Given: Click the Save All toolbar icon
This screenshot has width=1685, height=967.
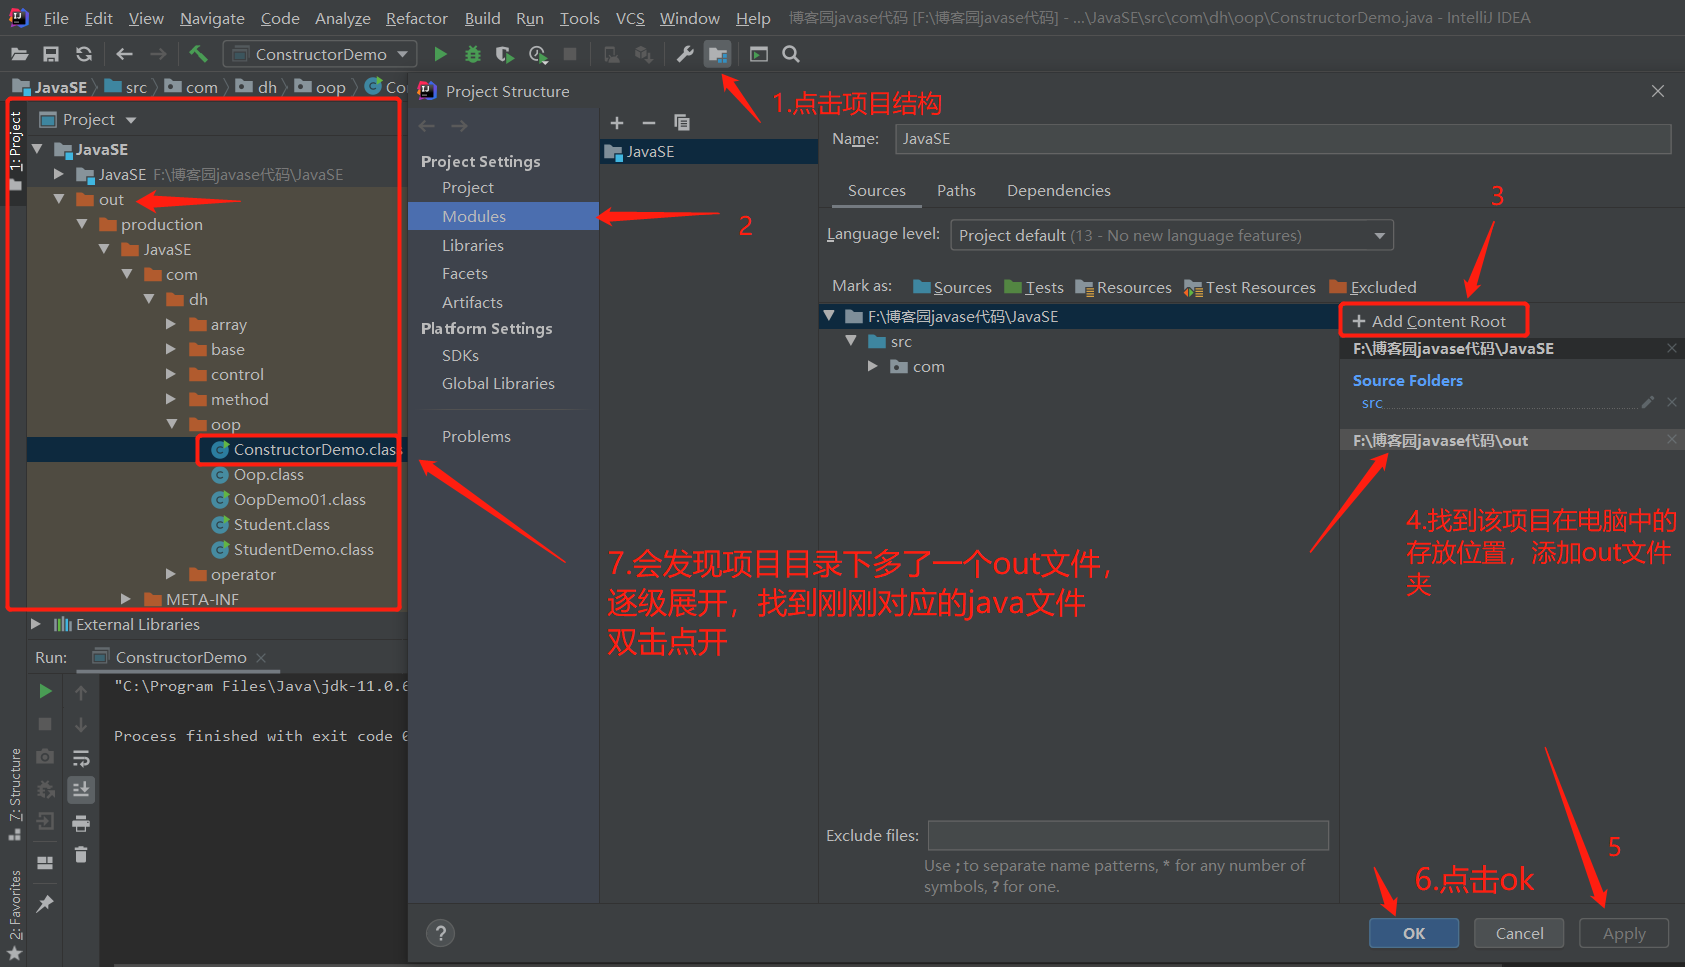Looking at the screenshot, I should click(x=51, y=54).
